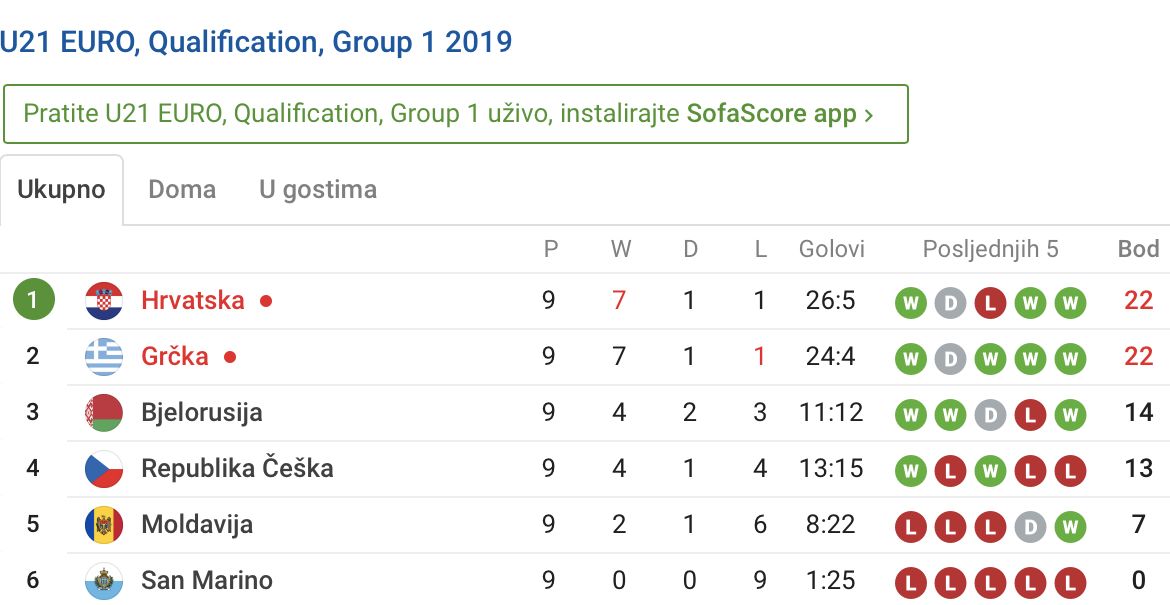Click the San Marino flag icon
This screenshot has height=605, width=1170.
click(103, 581)
